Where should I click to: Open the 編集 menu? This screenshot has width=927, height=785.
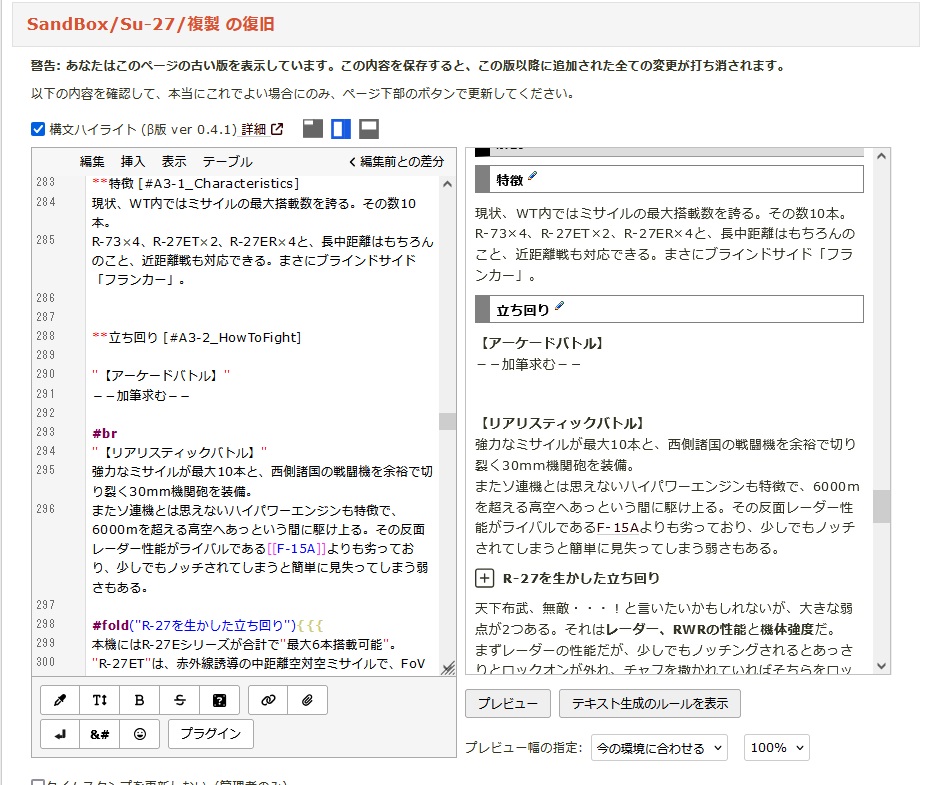point(92,161)
